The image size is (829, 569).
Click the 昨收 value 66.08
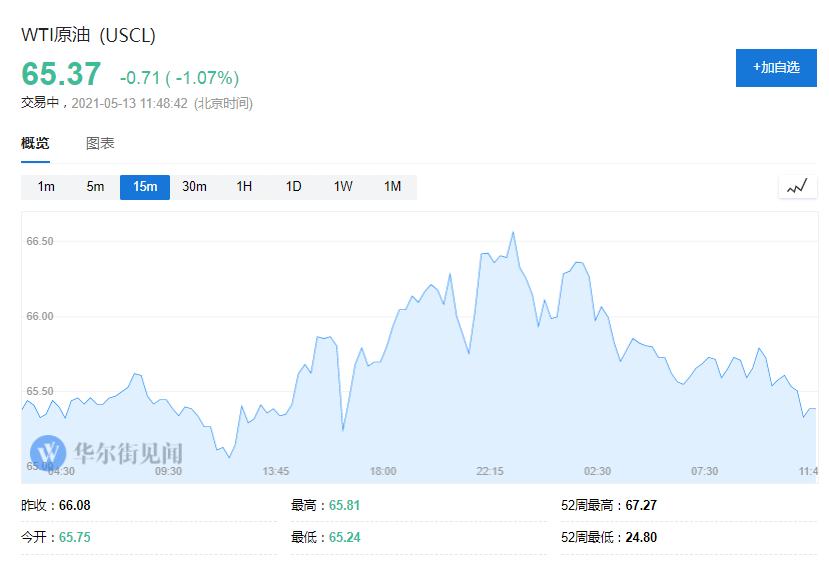(x=75, y=505)
